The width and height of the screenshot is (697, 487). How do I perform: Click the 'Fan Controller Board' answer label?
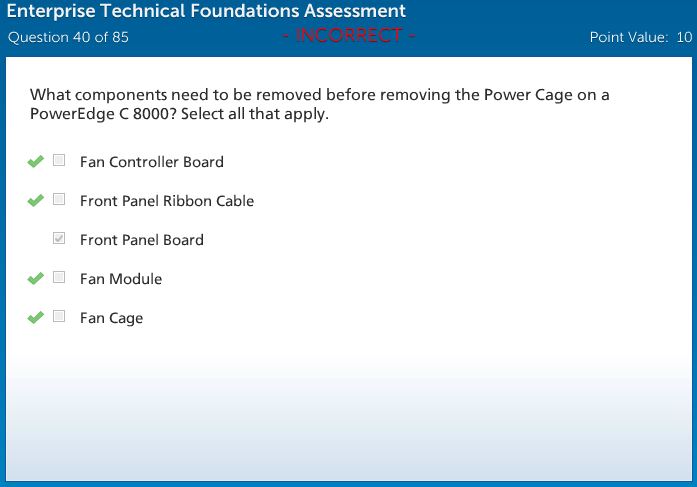(x=151, y=162)
